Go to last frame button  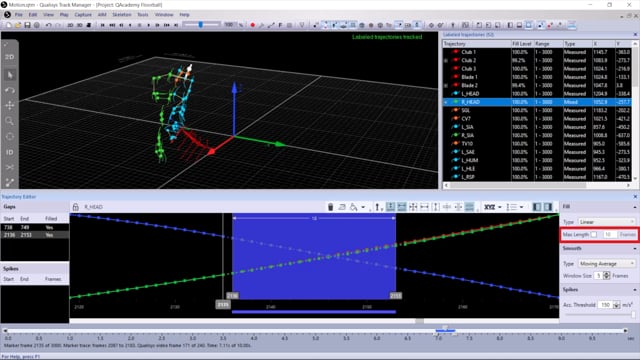(x=176, y=25)
